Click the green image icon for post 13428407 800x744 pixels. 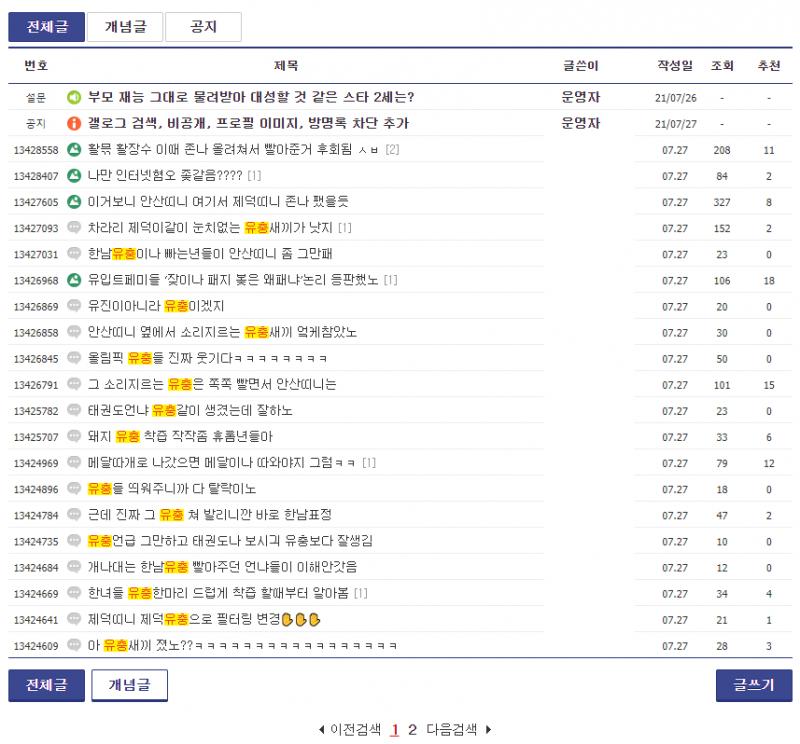point(74,176)
